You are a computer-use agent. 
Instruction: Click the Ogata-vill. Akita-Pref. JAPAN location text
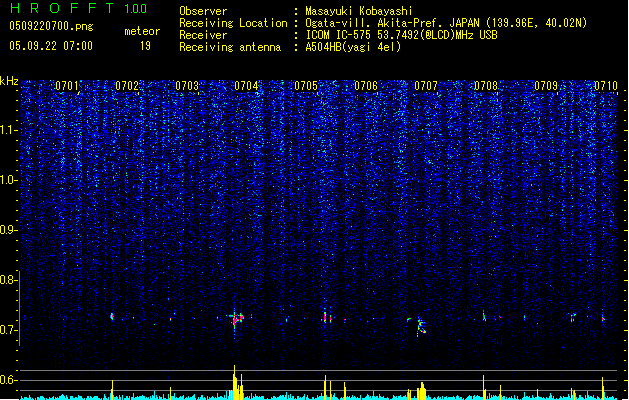click(446, 23)
